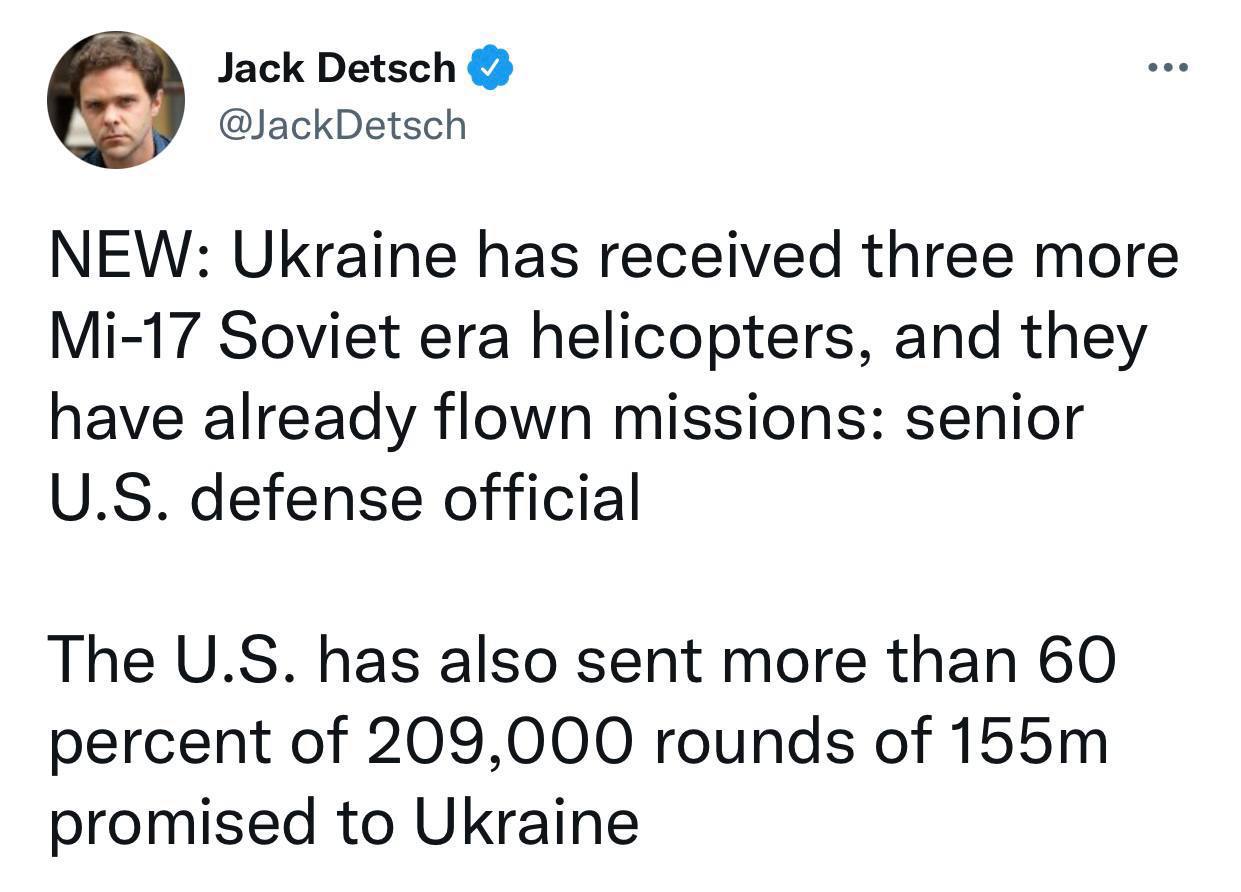Image resolution: width=1241 pixels, height=892 pixels.
Task: Click the verification checkmark next to the name
Action: pyautogui.click(x=492, y=67)
